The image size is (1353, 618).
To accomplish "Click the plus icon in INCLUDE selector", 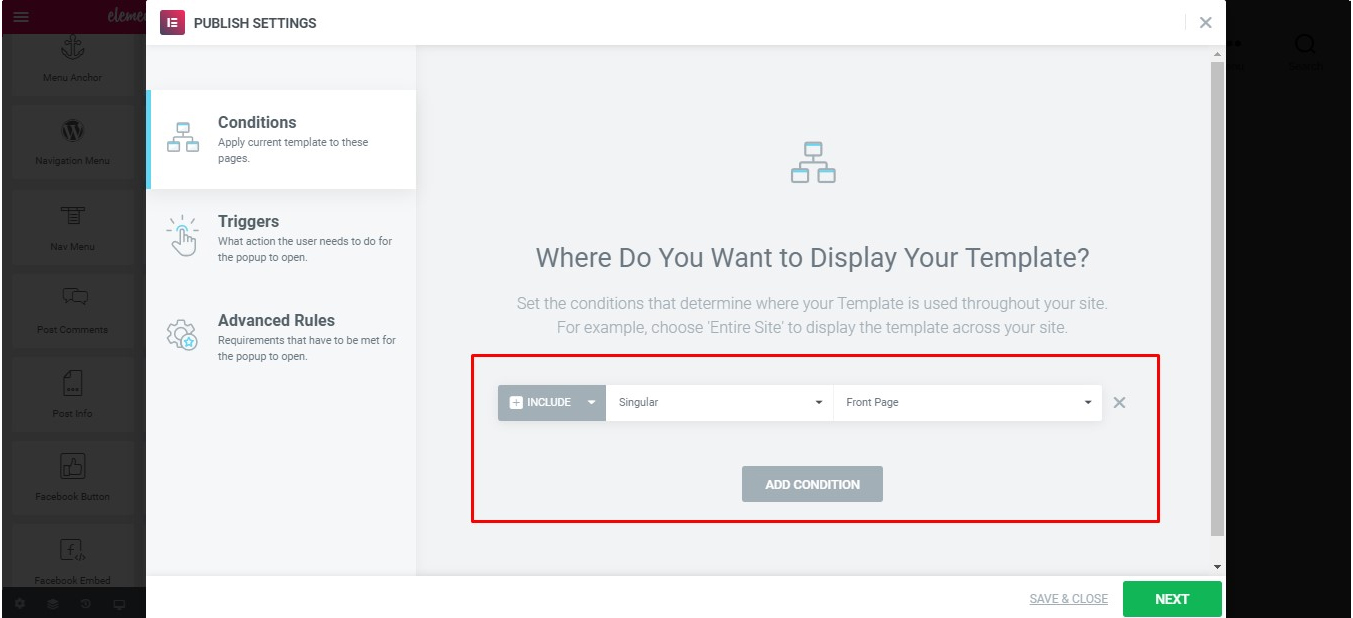I will click(x=516, y=402).
